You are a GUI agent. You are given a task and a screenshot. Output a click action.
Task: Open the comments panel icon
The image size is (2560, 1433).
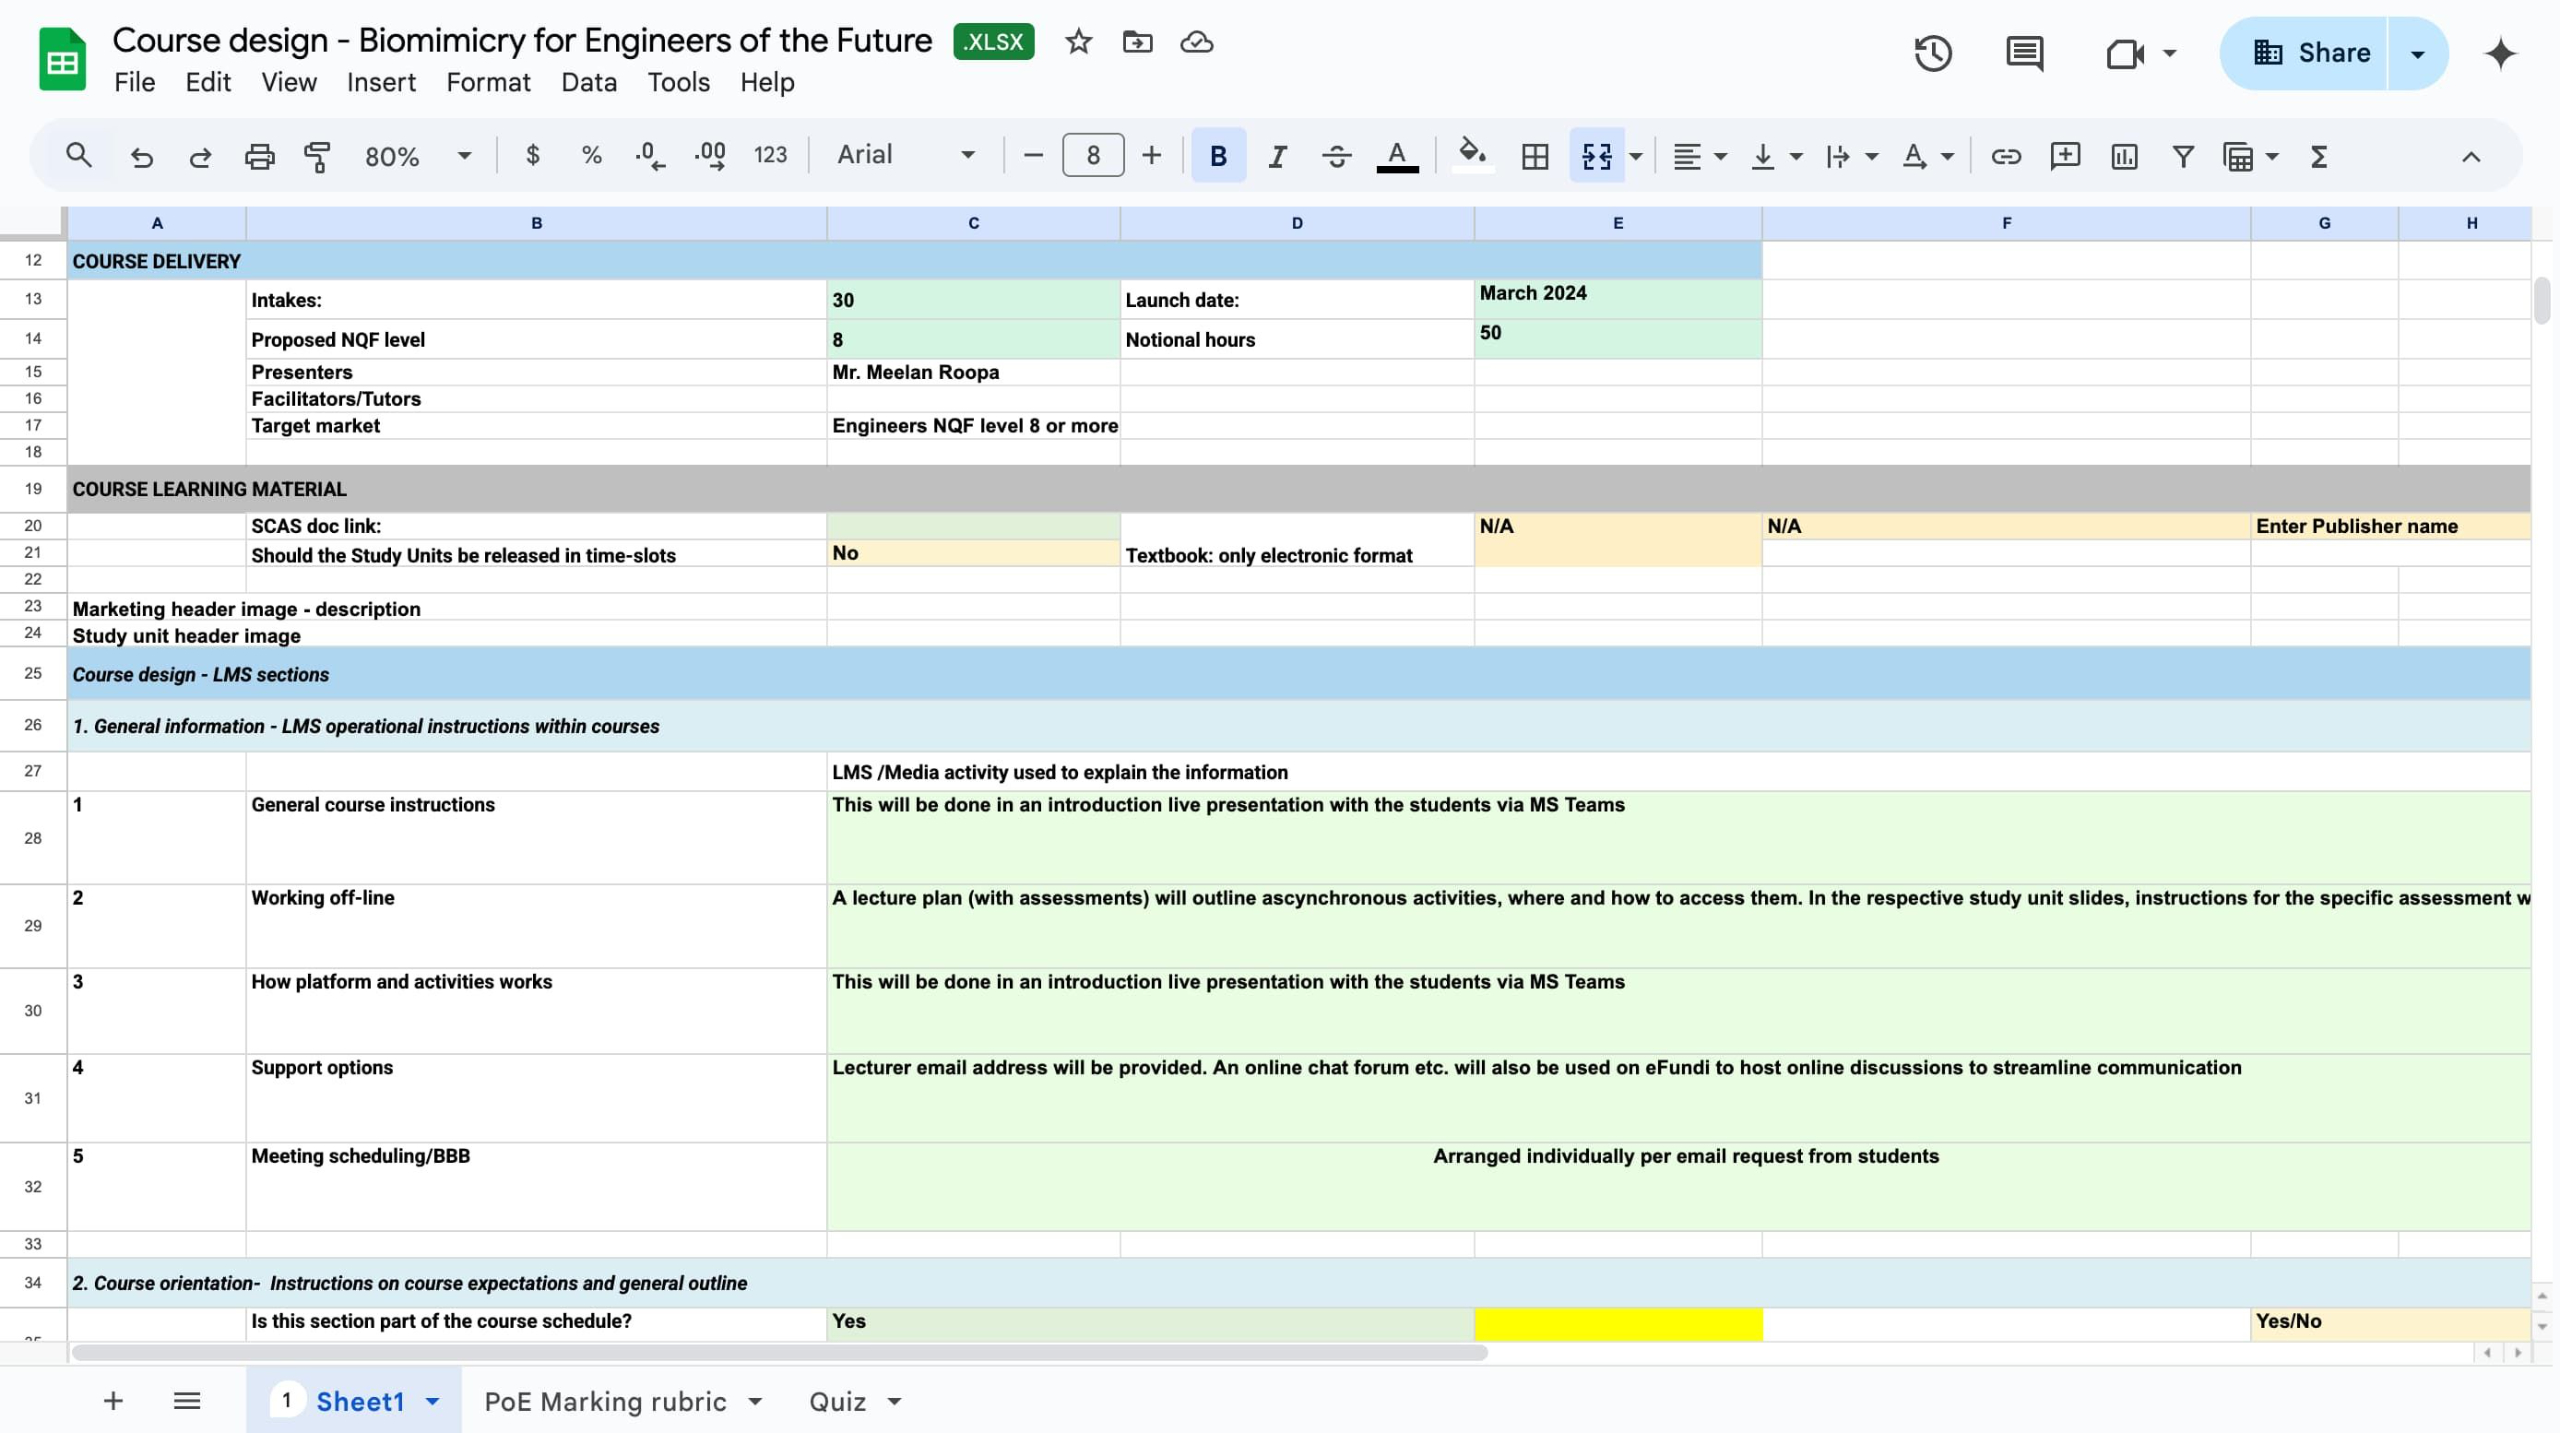[2024, 53]
